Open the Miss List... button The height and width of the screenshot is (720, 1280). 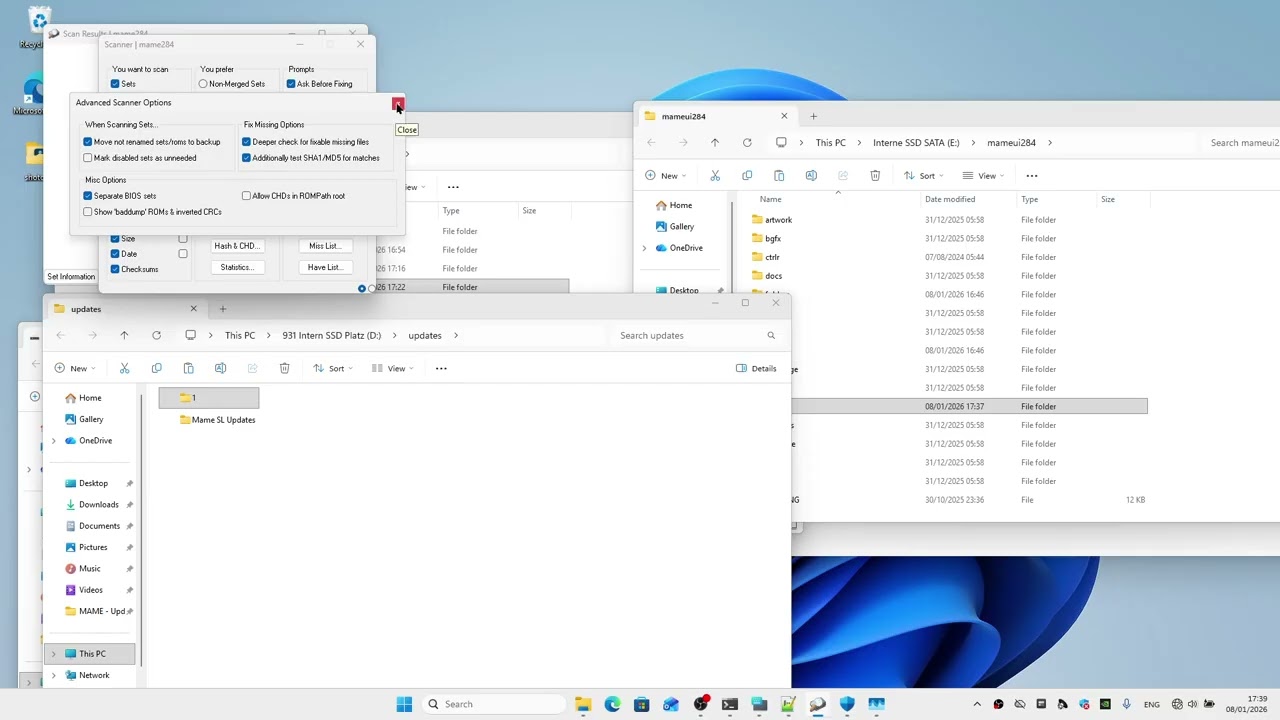point(324,246)
